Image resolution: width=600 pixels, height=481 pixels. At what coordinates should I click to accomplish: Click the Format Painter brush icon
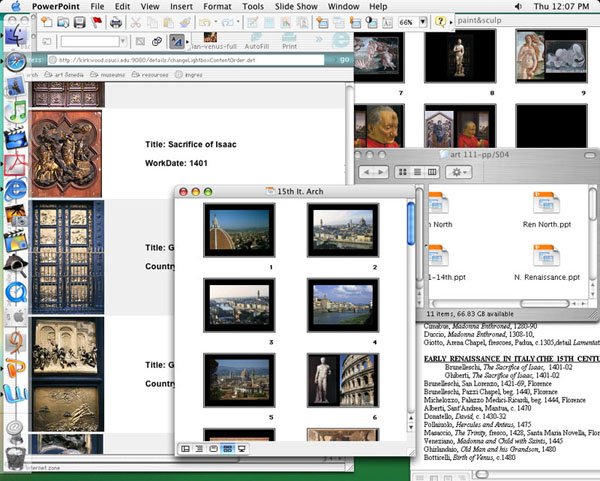(x=185, y=22)
